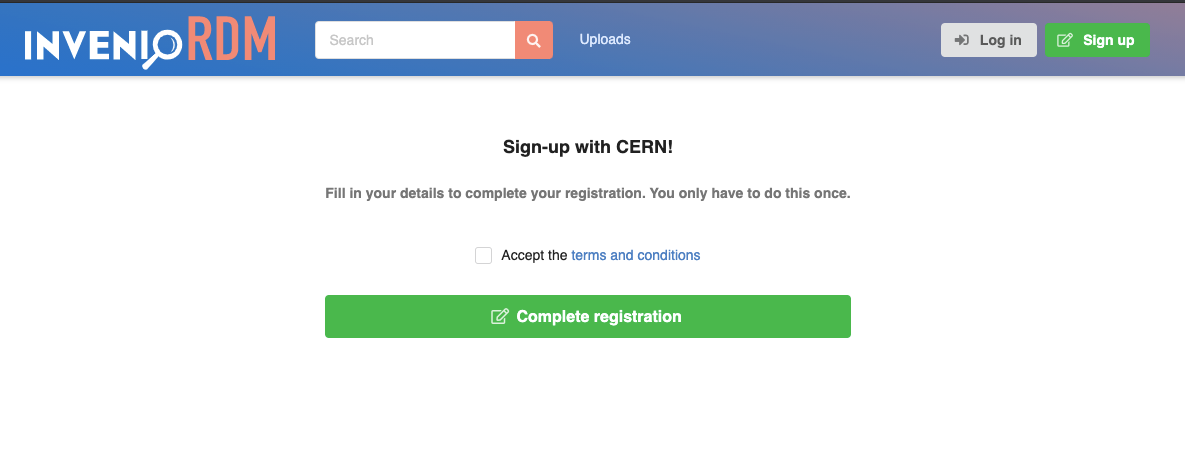Click the green Sign up button text
Screen dimensions: 1185x471
click(x=1109, y=40)
